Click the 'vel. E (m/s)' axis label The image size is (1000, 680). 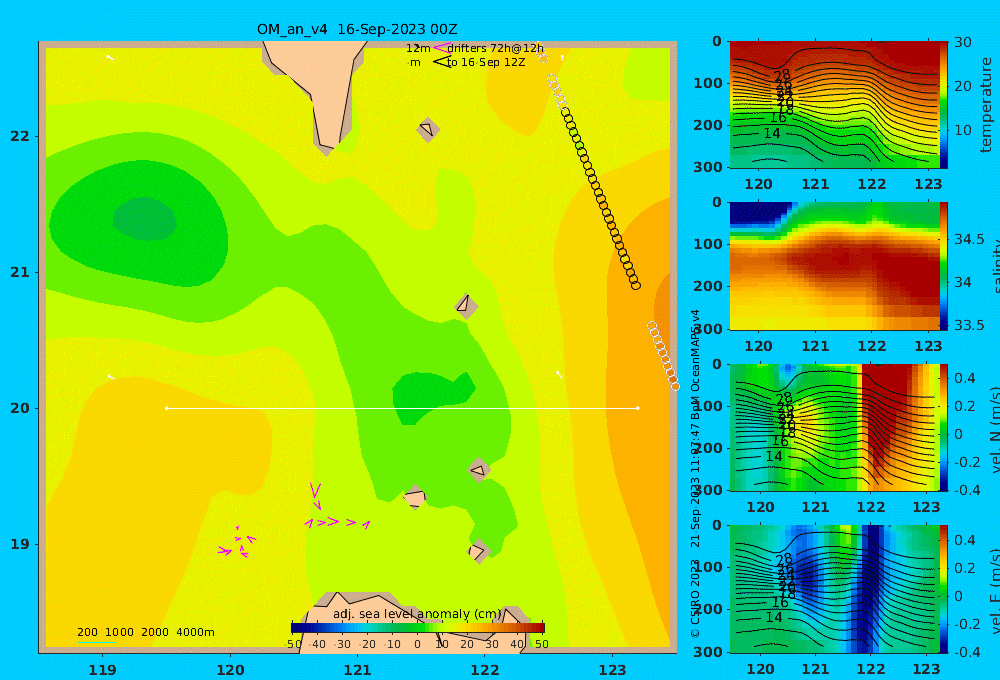pyautogui.click(x=994, y=591)
